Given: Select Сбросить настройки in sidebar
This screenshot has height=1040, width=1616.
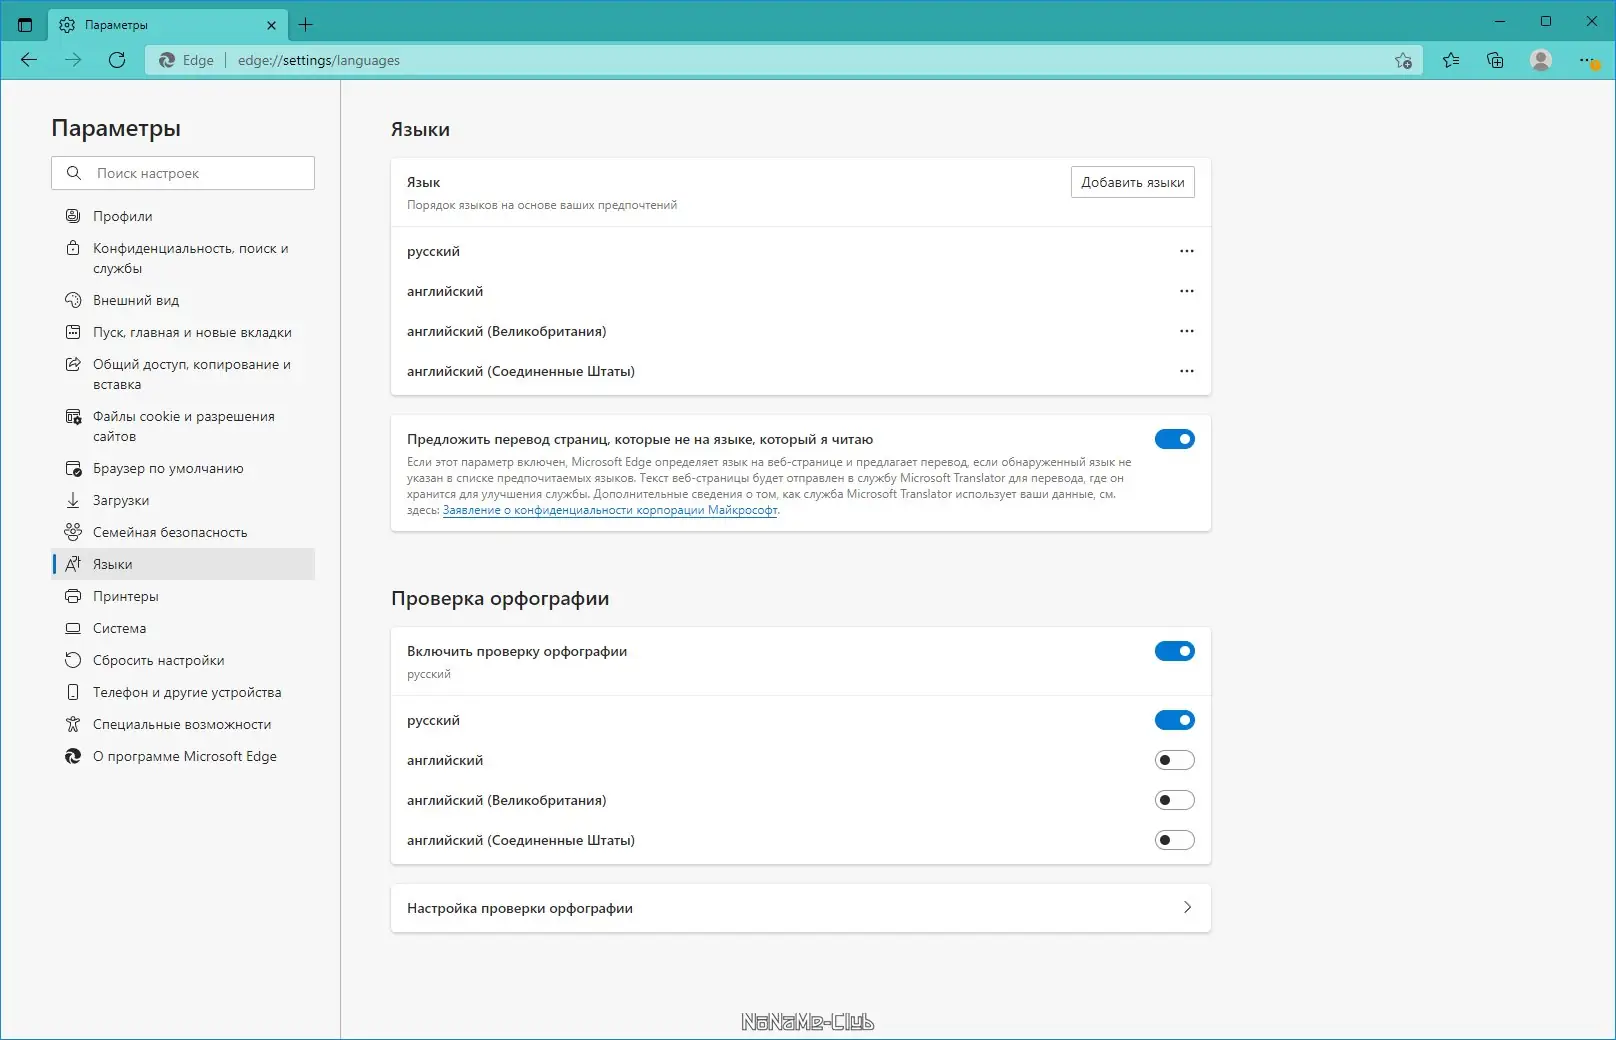Looking at the screenshot, I should tap(183, 660).
